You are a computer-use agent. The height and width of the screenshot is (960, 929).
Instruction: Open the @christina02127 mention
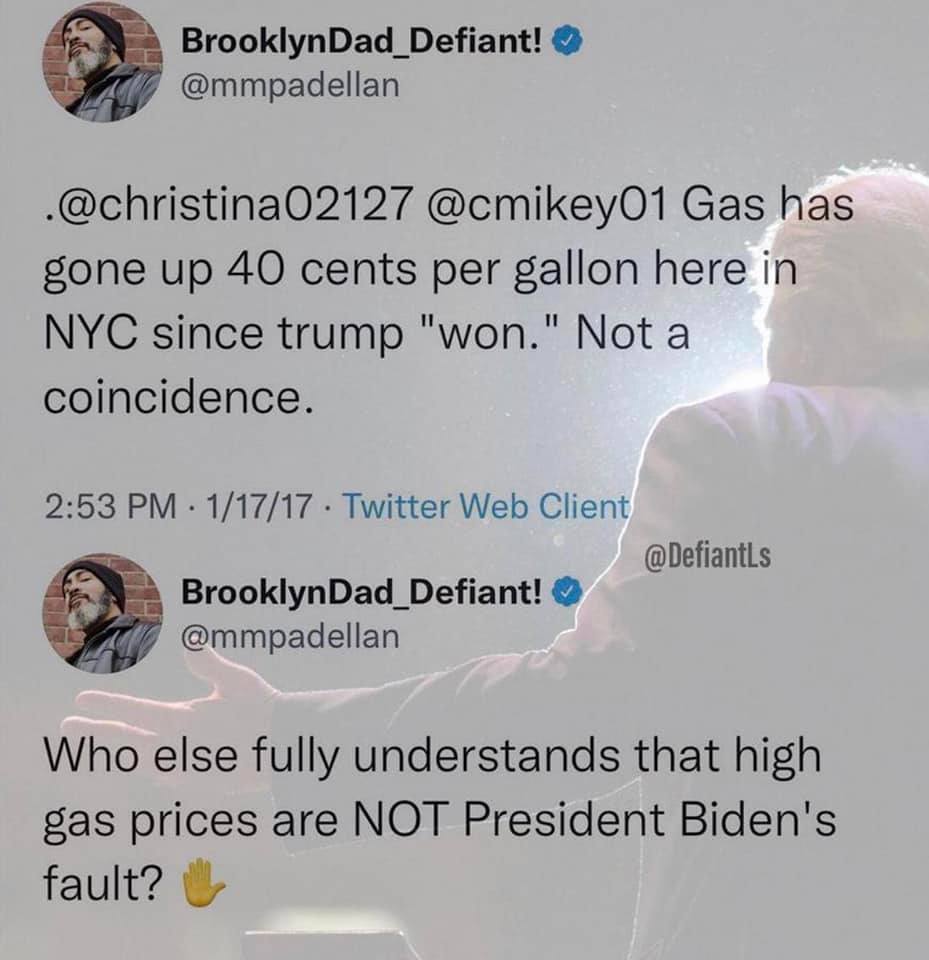(x=226, y=207)
